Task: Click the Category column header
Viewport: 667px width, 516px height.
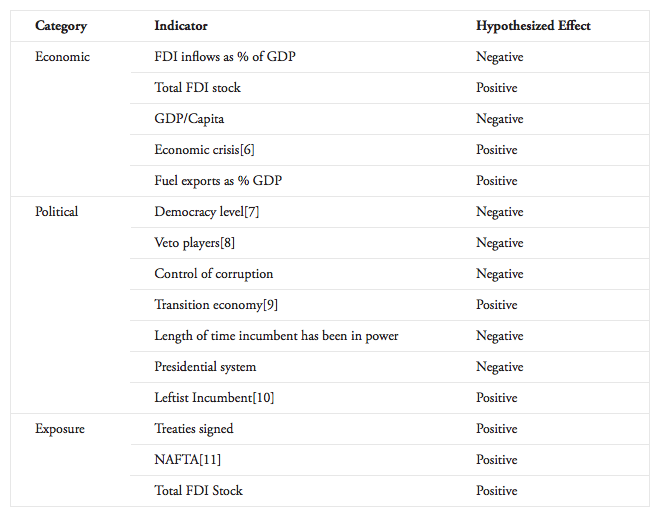Action: 61,26
